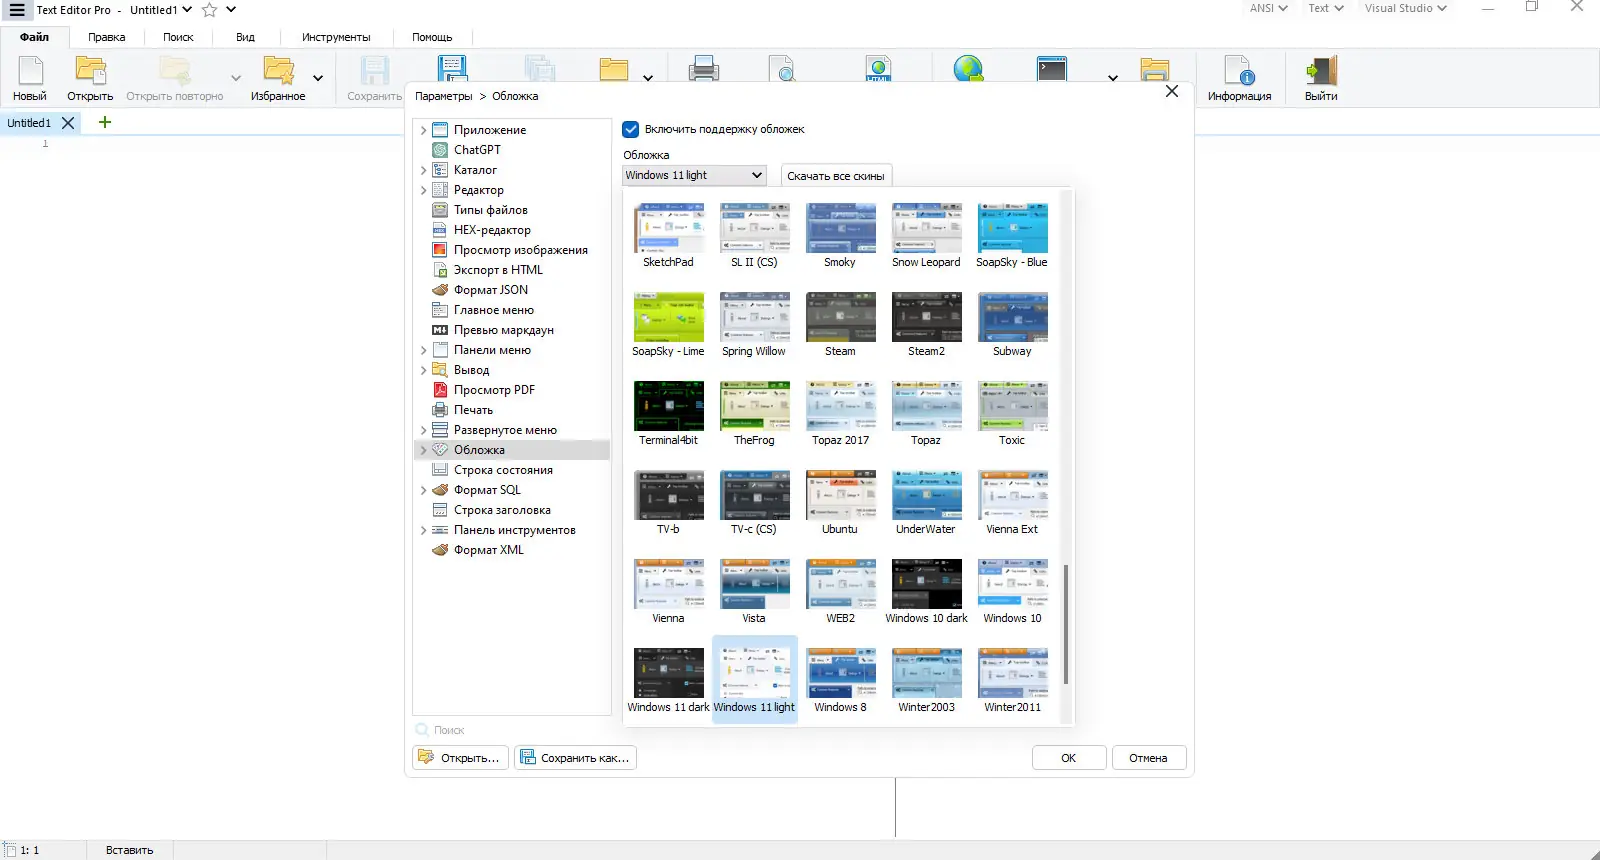
Task: Click the settings Поиск search field
Action: pyautogui.click(x=512, y=730)
